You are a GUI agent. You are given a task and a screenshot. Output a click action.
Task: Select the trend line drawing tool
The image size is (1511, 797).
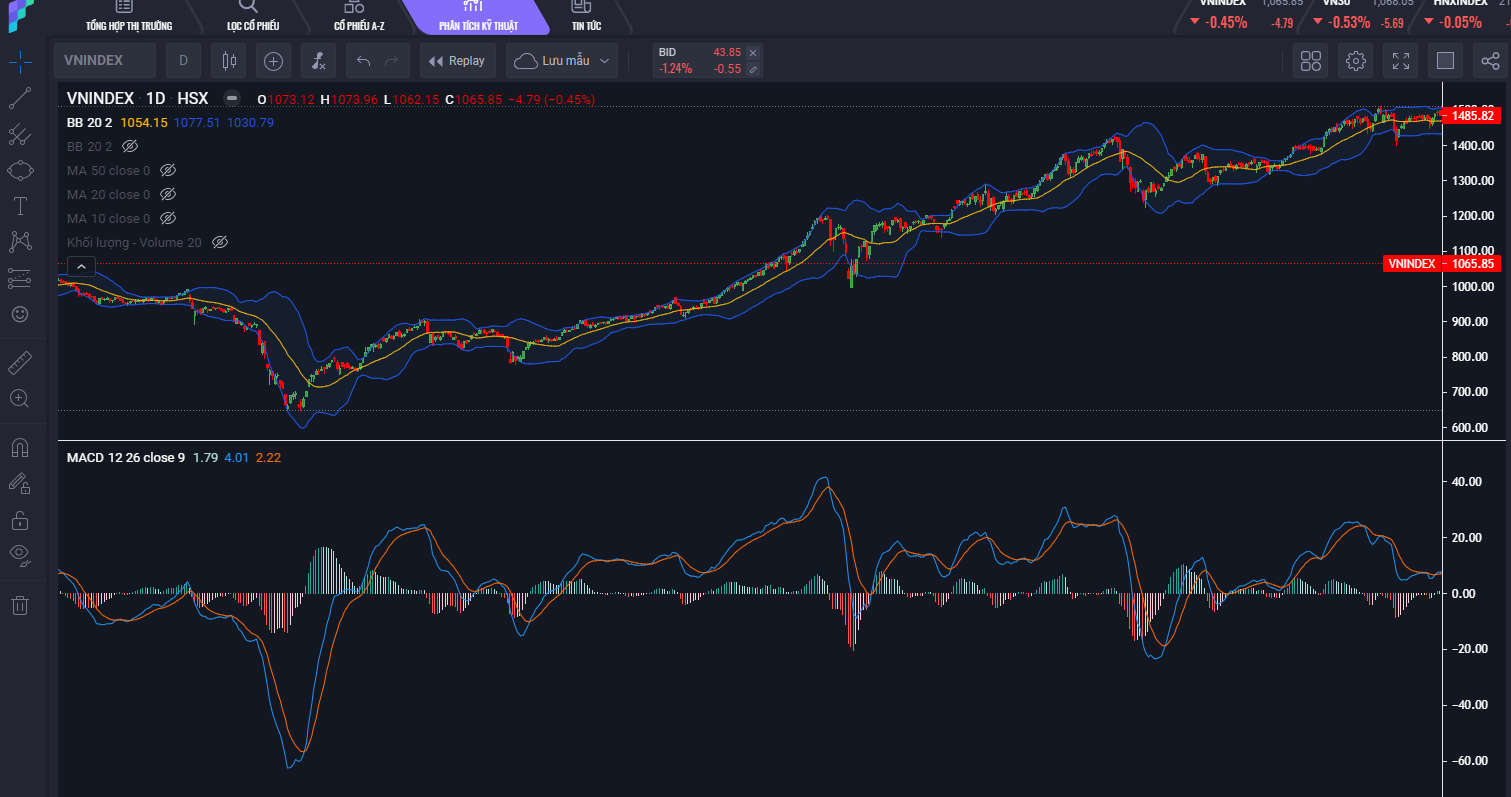(20, 98)
